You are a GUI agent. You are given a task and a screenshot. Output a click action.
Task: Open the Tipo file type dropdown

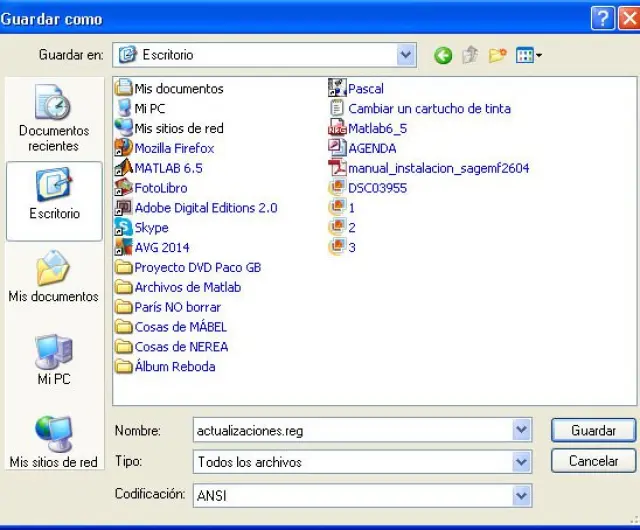pyautogui.click(x=521, y=462)
